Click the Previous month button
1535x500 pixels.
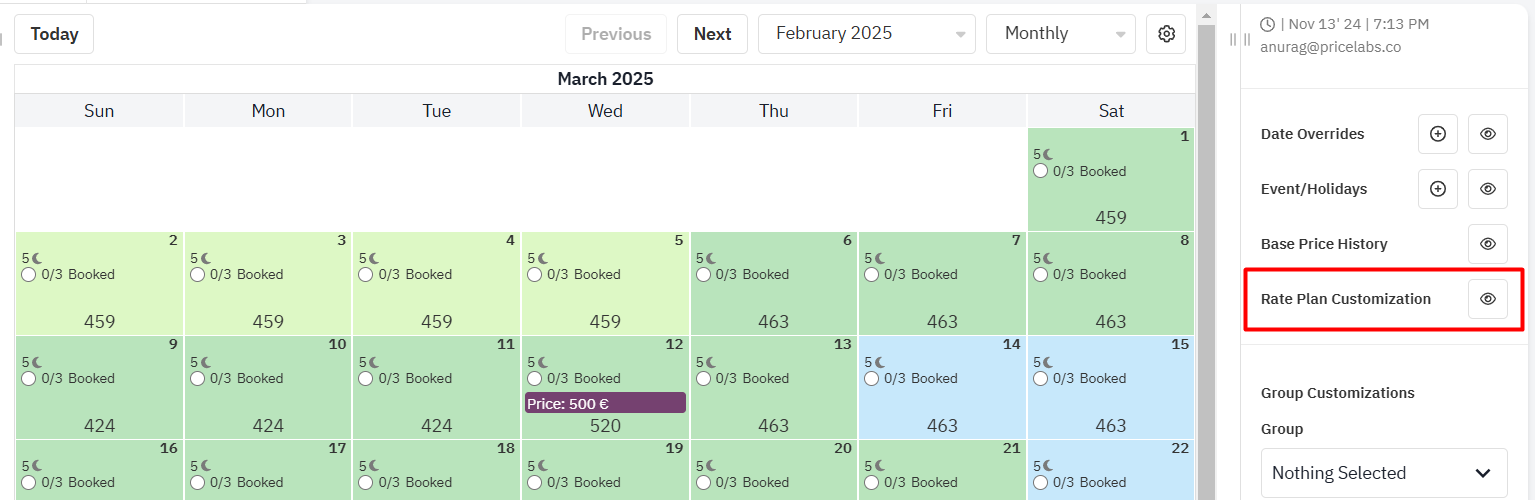click(616, 34)
